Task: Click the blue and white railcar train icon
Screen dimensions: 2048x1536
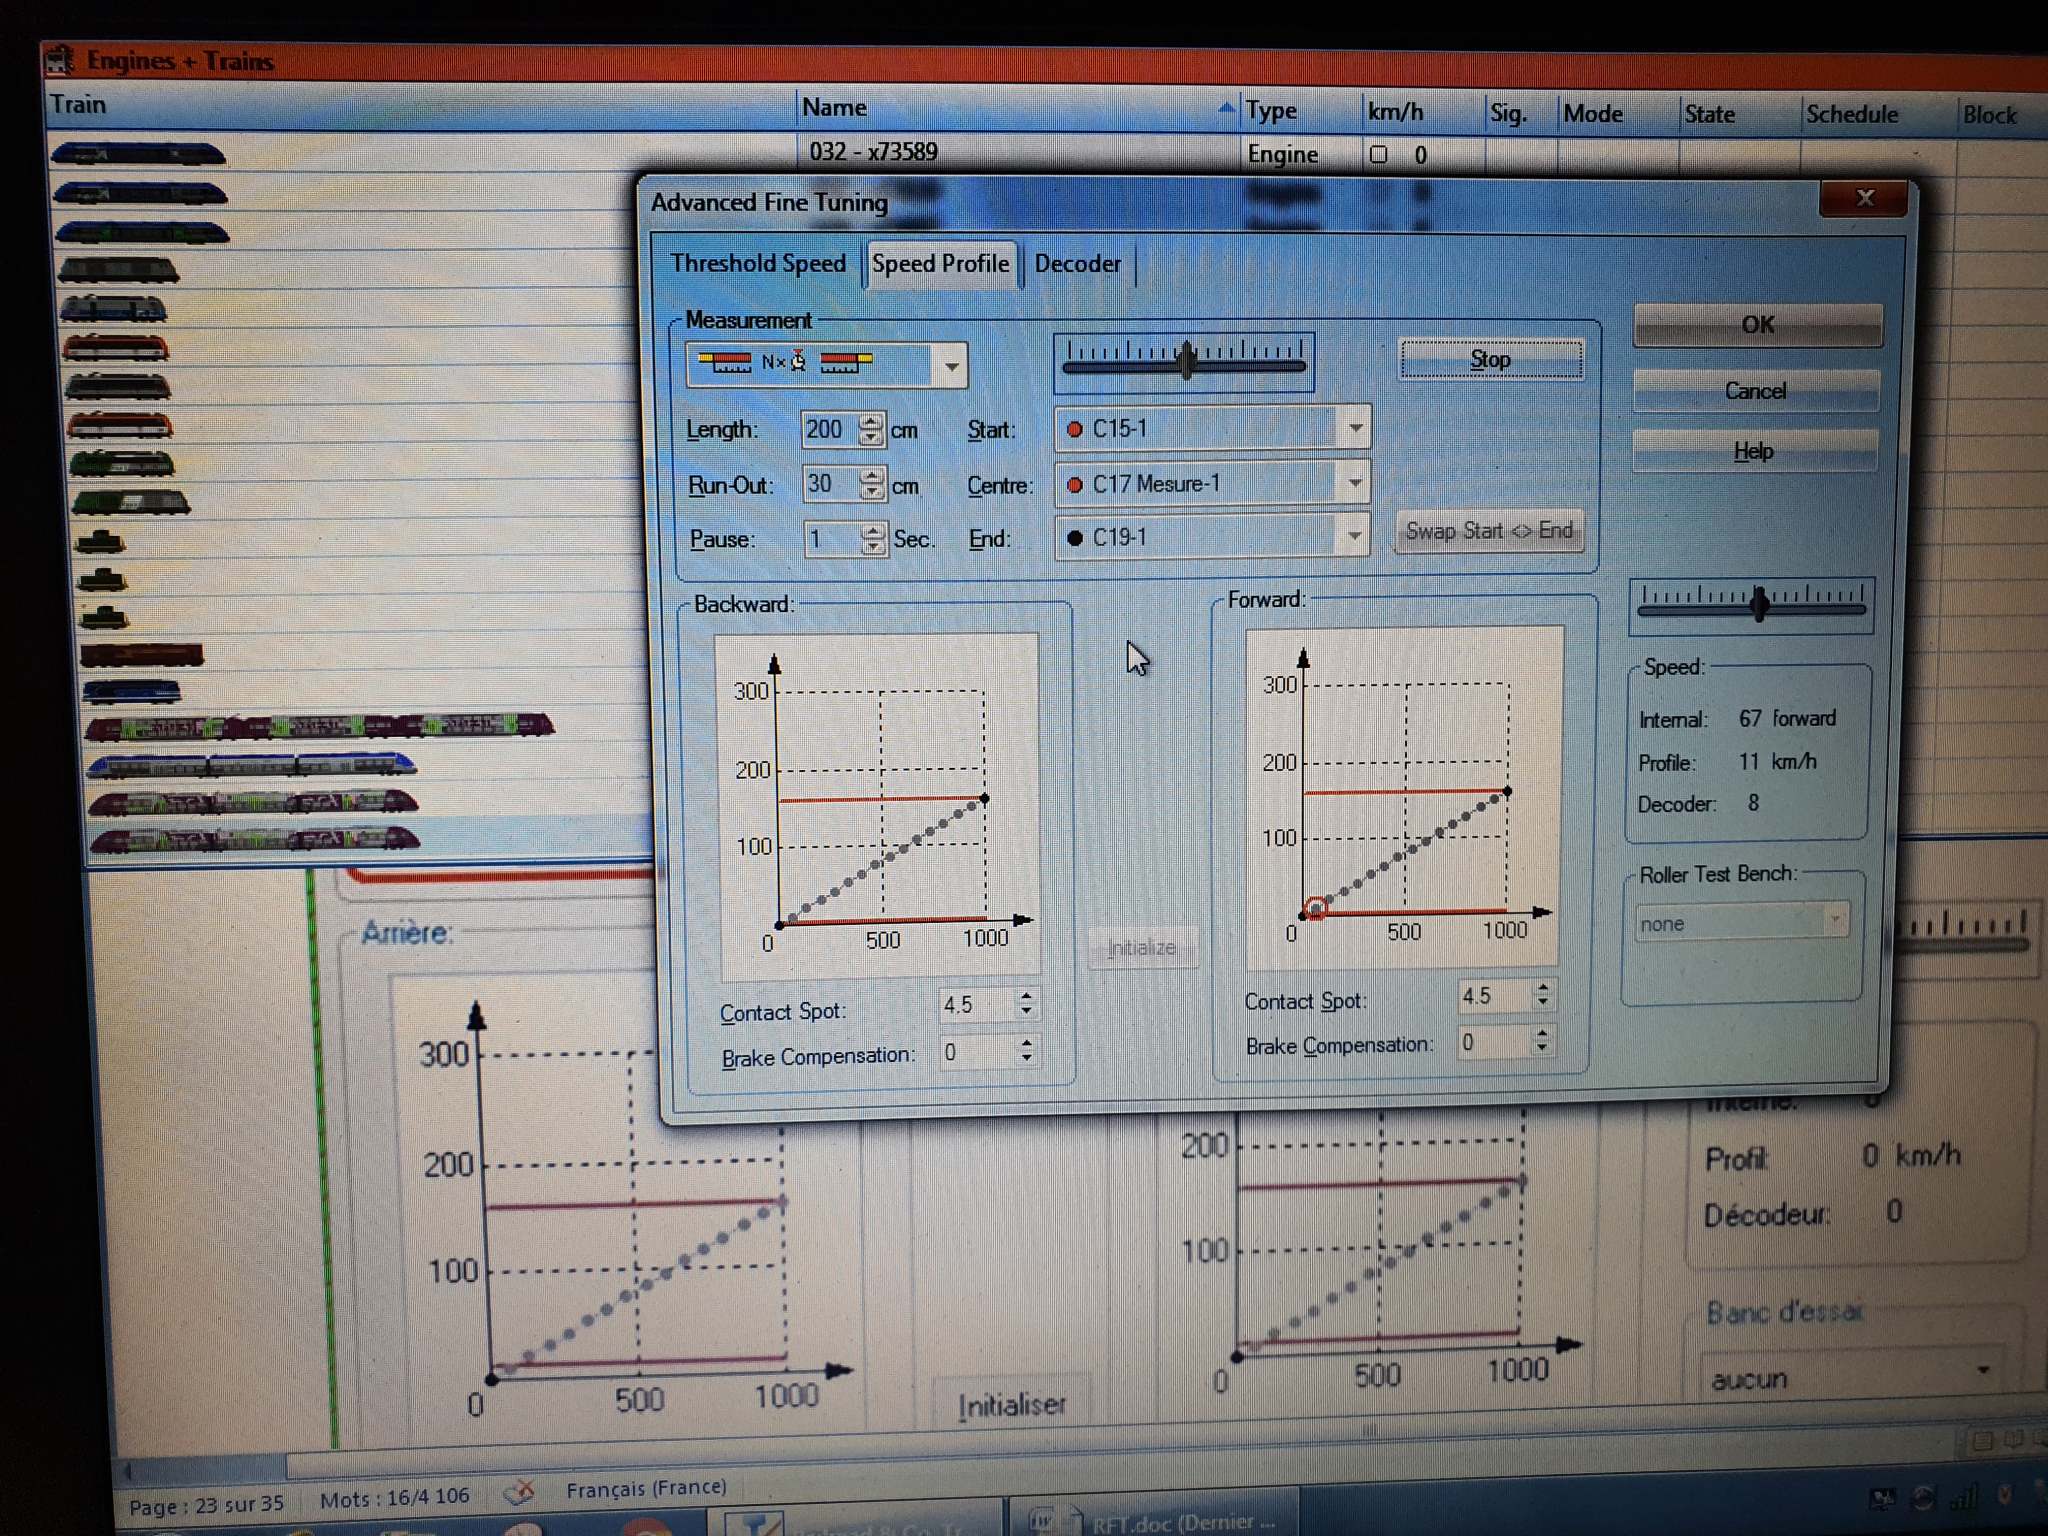Action: 251,766
